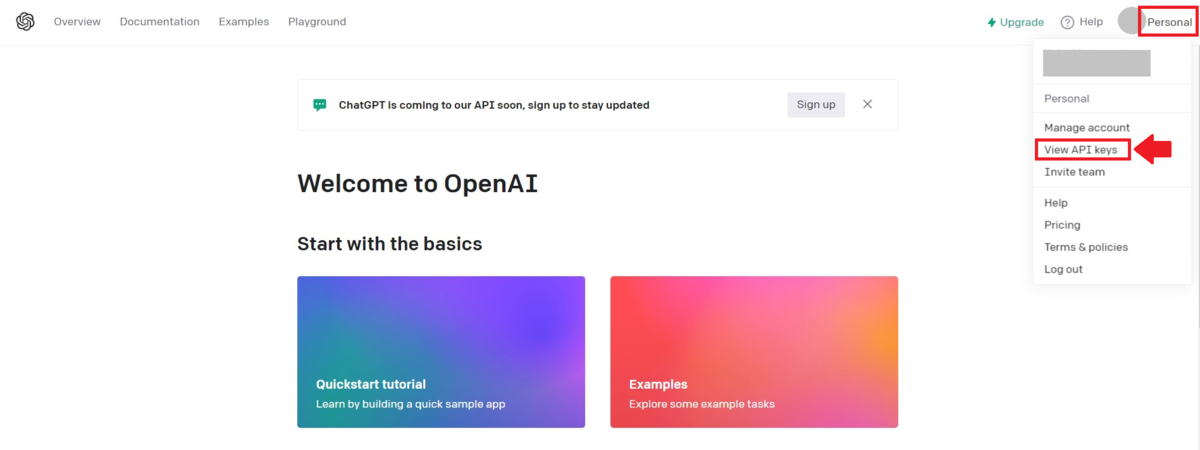
Task: Open Pricing from the menu
Action: [1062, 225]
